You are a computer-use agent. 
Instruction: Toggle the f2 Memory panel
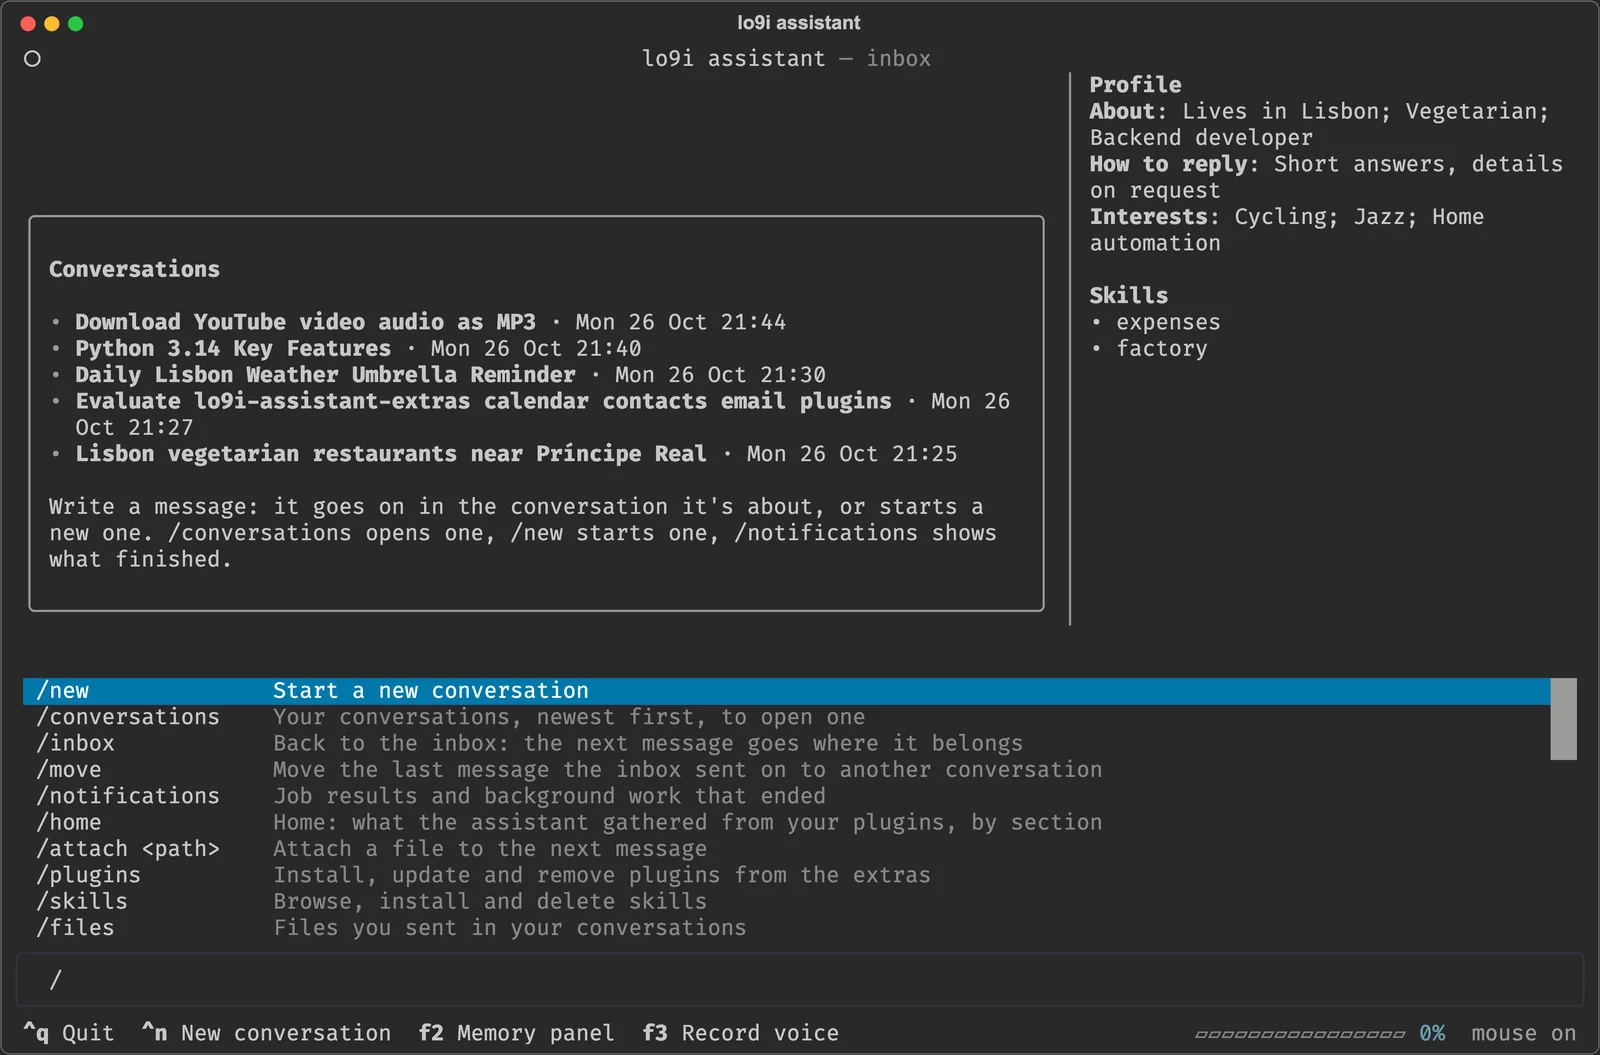(516, 1033)
